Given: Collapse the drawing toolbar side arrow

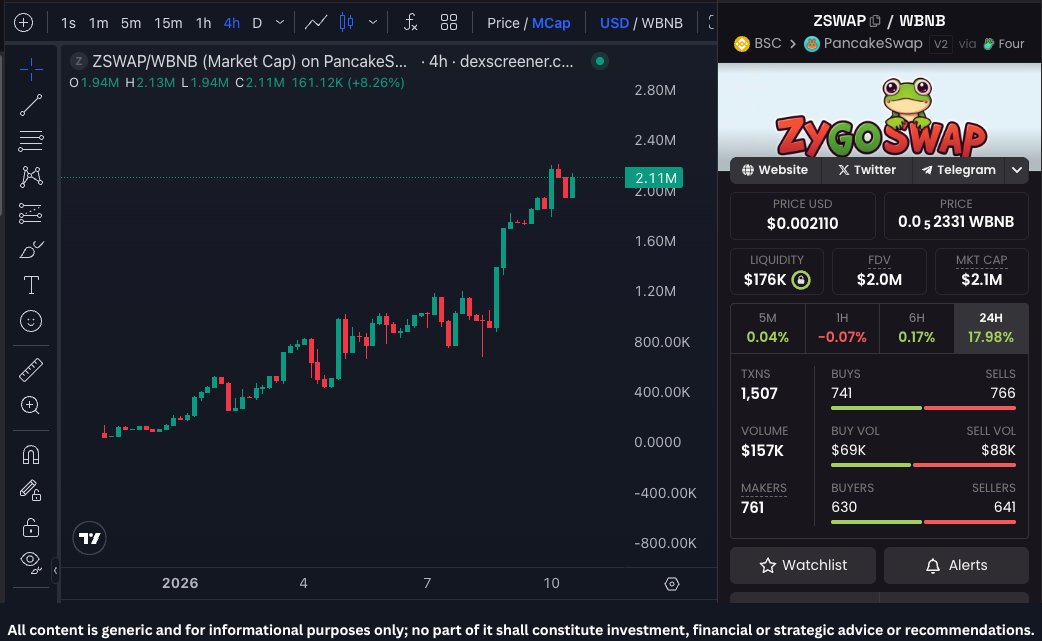Looking at the screenshot, I should (55, 570).
